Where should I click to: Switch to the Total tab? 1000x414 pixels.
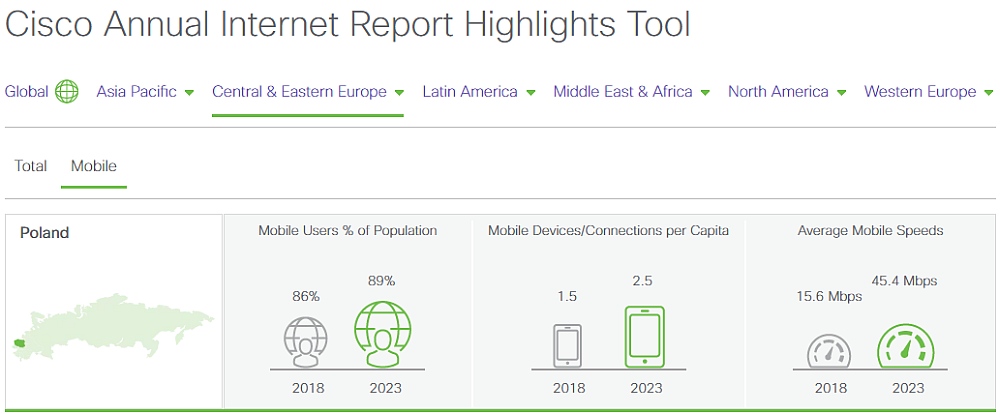coord(31,166)
